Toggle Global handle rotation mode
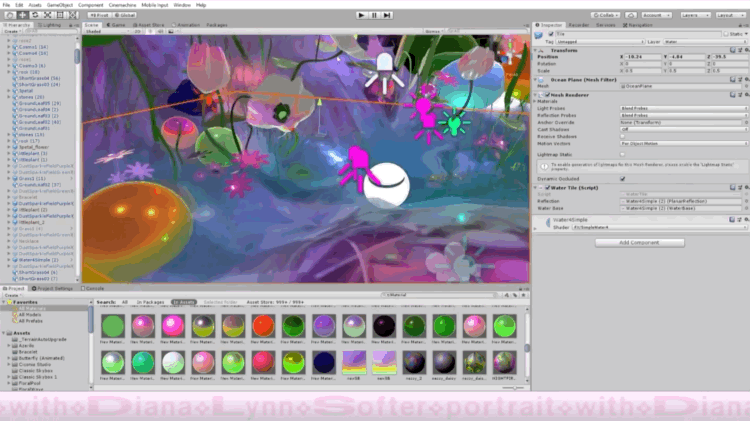Screen dimensions: 750x421 coord(124,15)
